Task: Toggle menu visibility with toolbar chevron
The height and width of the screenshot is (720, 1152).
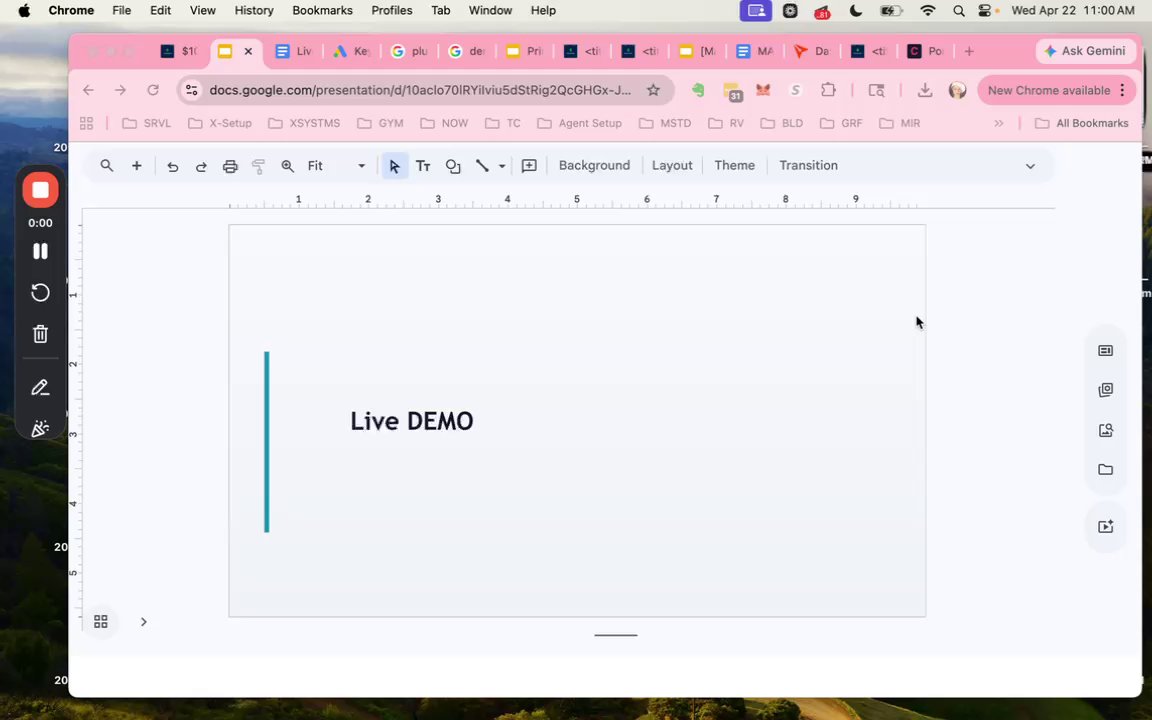Action: [1030, 166]
